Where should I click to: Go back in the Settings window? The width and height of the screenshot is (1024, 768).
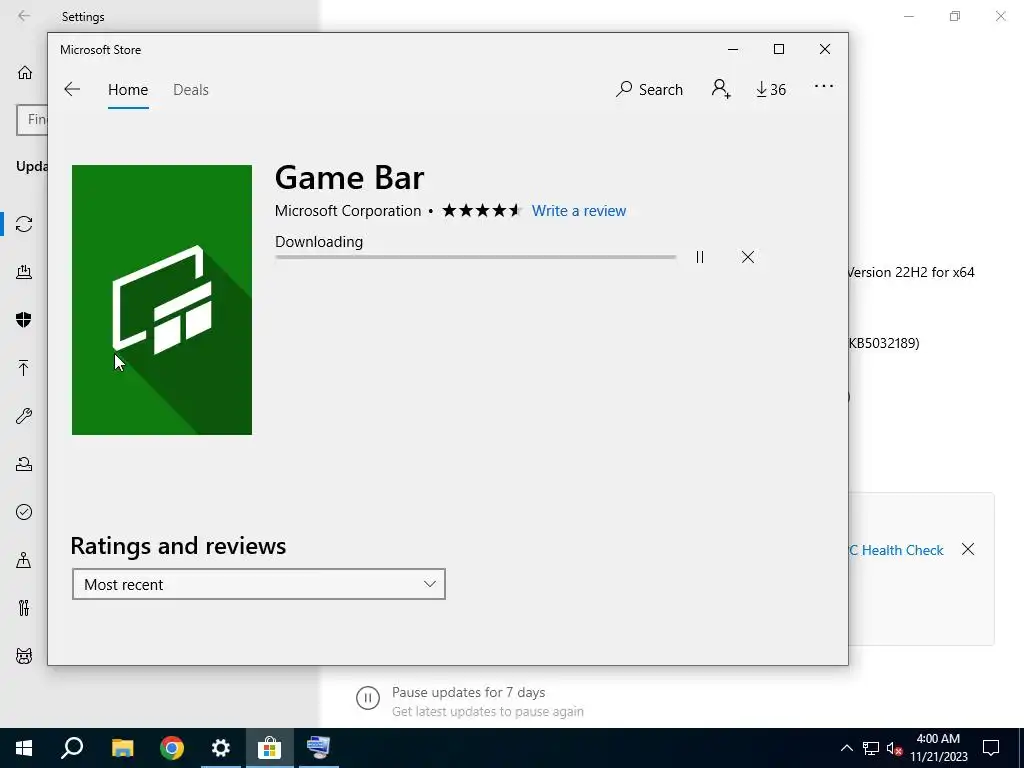click(x=24, y=16)
